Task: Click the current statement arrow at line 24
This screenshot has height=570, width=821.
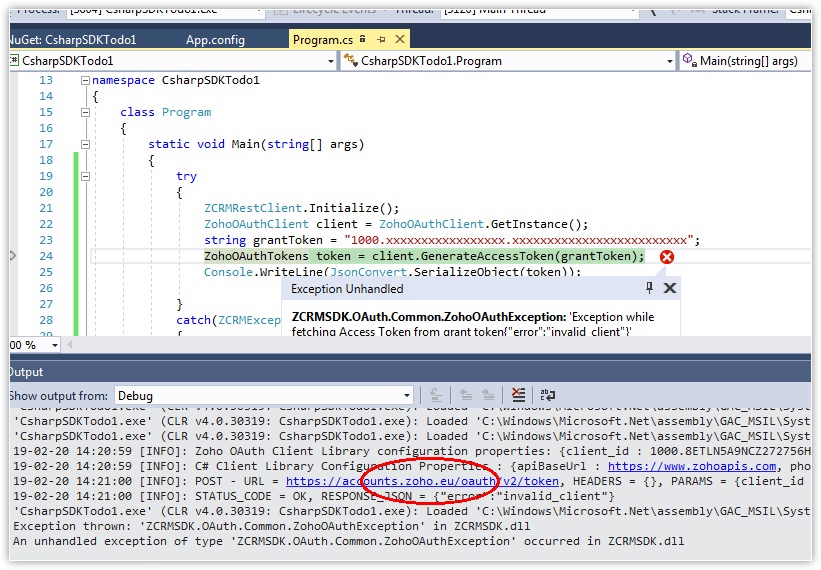Action: click(x=13, y=256)
